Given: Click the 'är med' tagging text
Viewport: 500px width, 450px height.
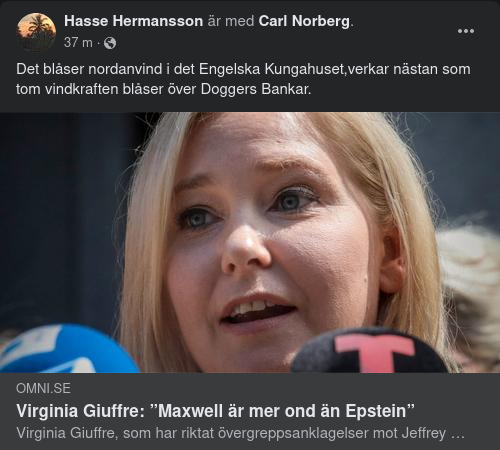Looking at the screenshot, I should click(x=231, y=21).
